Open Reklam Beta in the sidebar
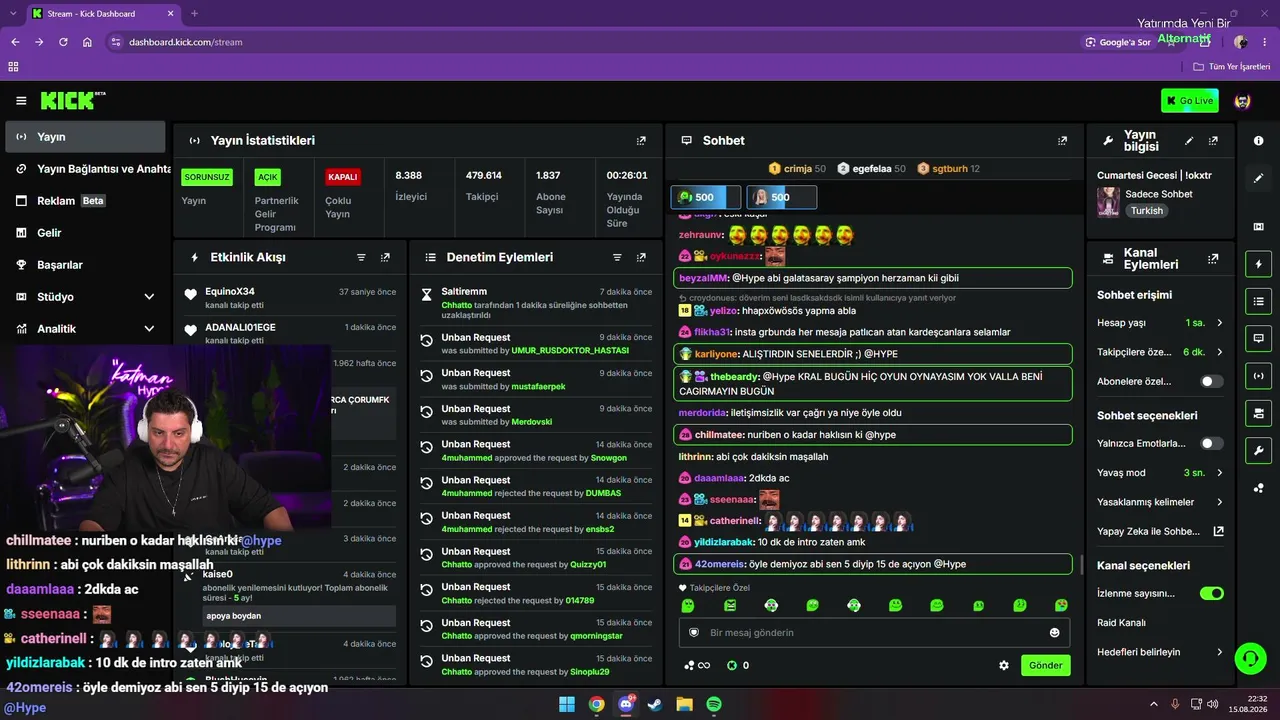The width and height of the screenshot is (1280, 720). coord(85,201)
